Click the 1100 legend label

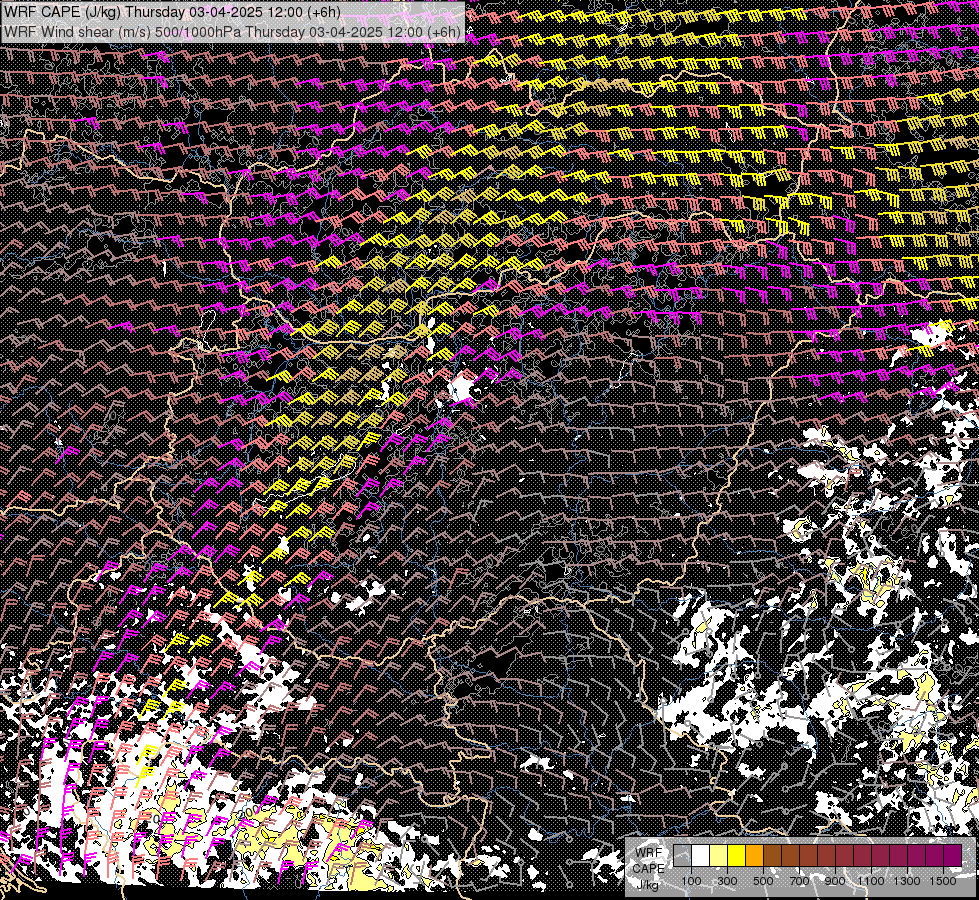[x=871, y=881]
